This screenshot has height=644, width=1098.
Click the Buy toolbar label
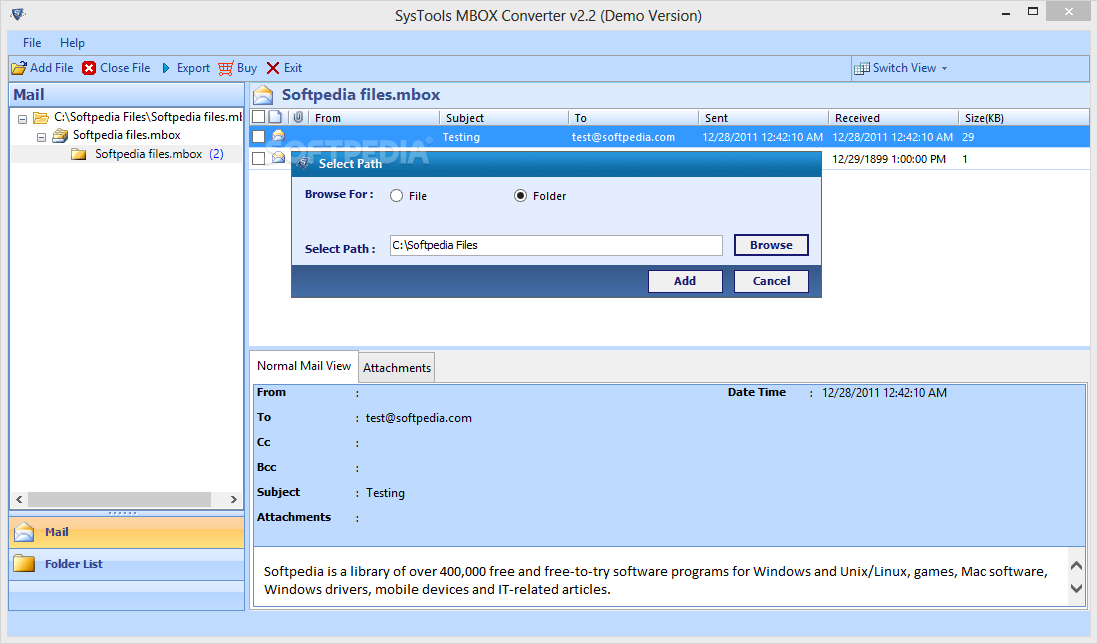[247, 68]
